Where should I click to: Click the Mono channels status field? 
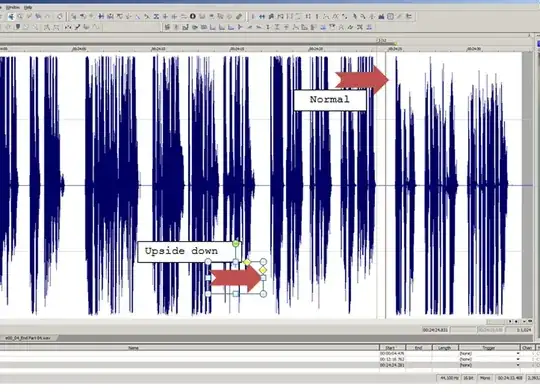[485, 378]
